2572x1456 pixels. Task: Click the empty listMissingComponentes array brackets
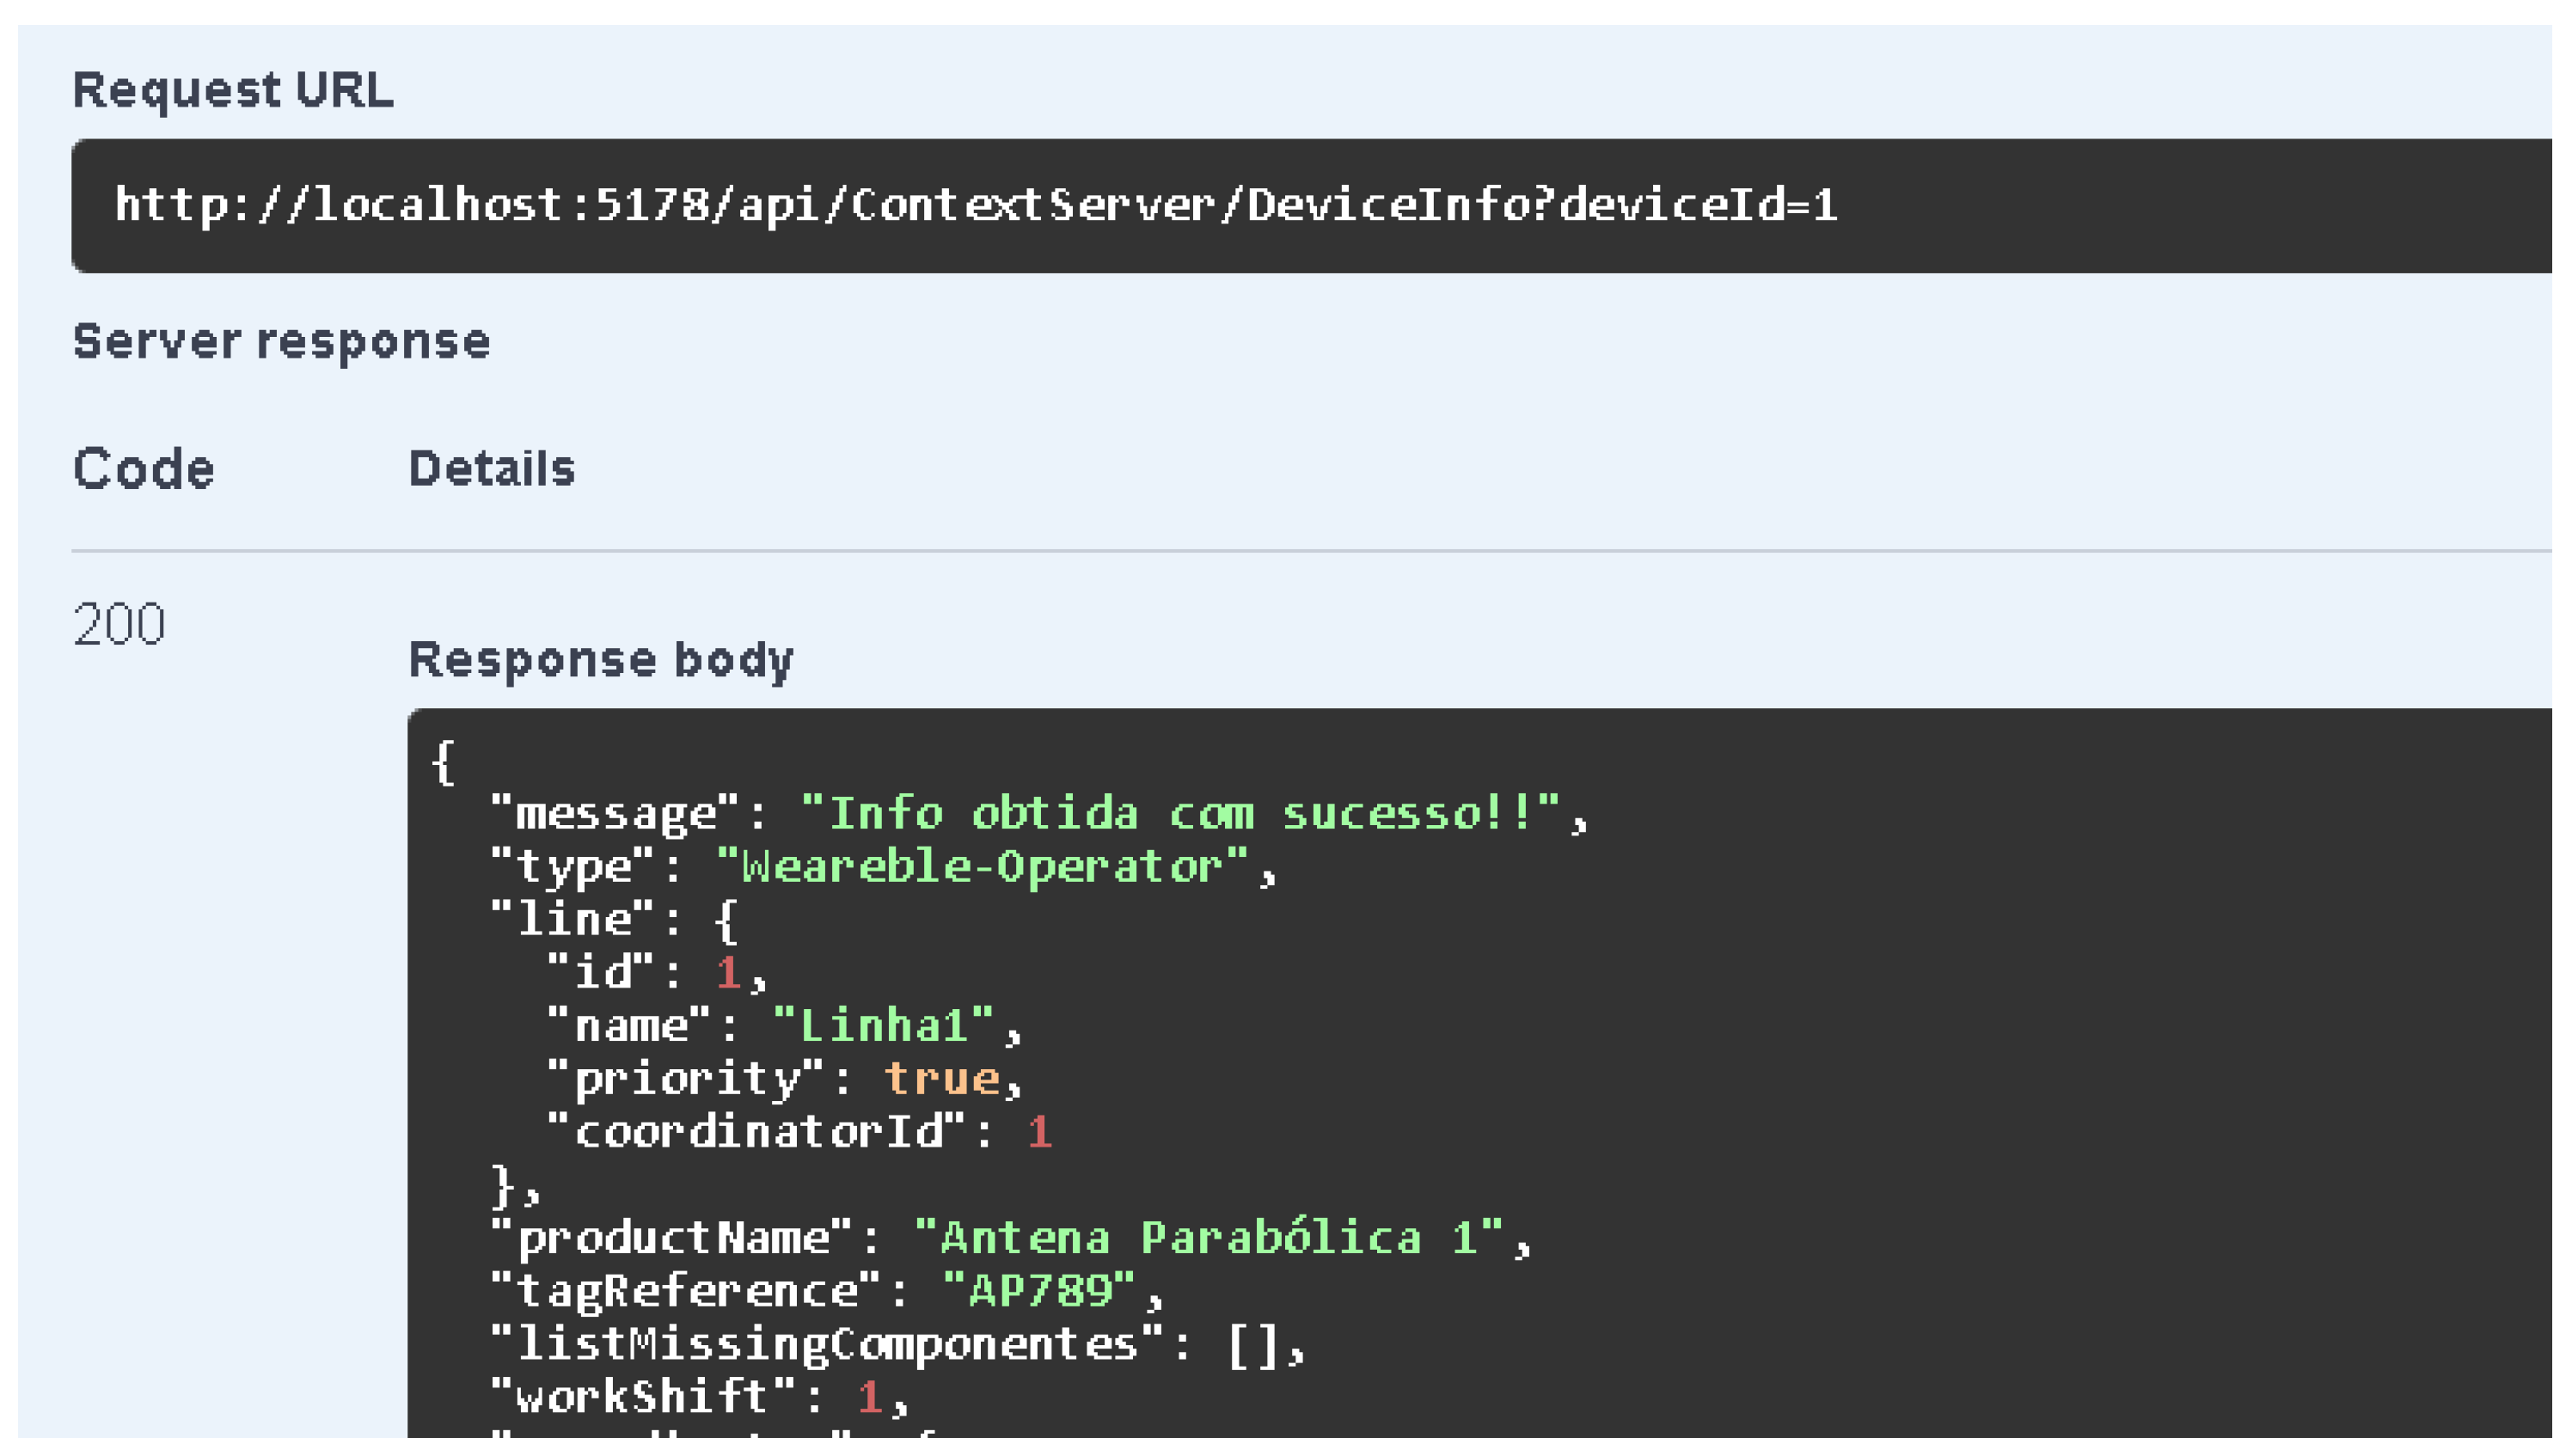[1252, 1344]
